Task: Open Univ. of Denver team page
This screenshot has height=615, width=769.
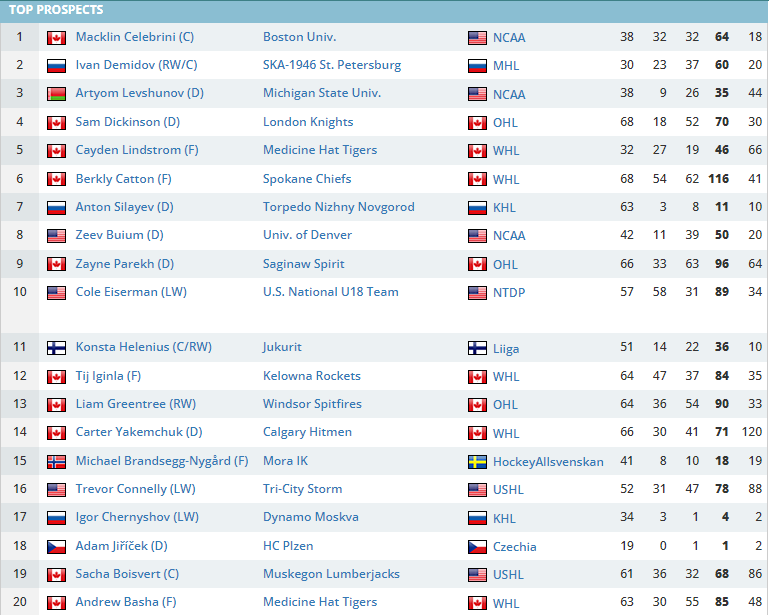Action: tap(307, 234)
